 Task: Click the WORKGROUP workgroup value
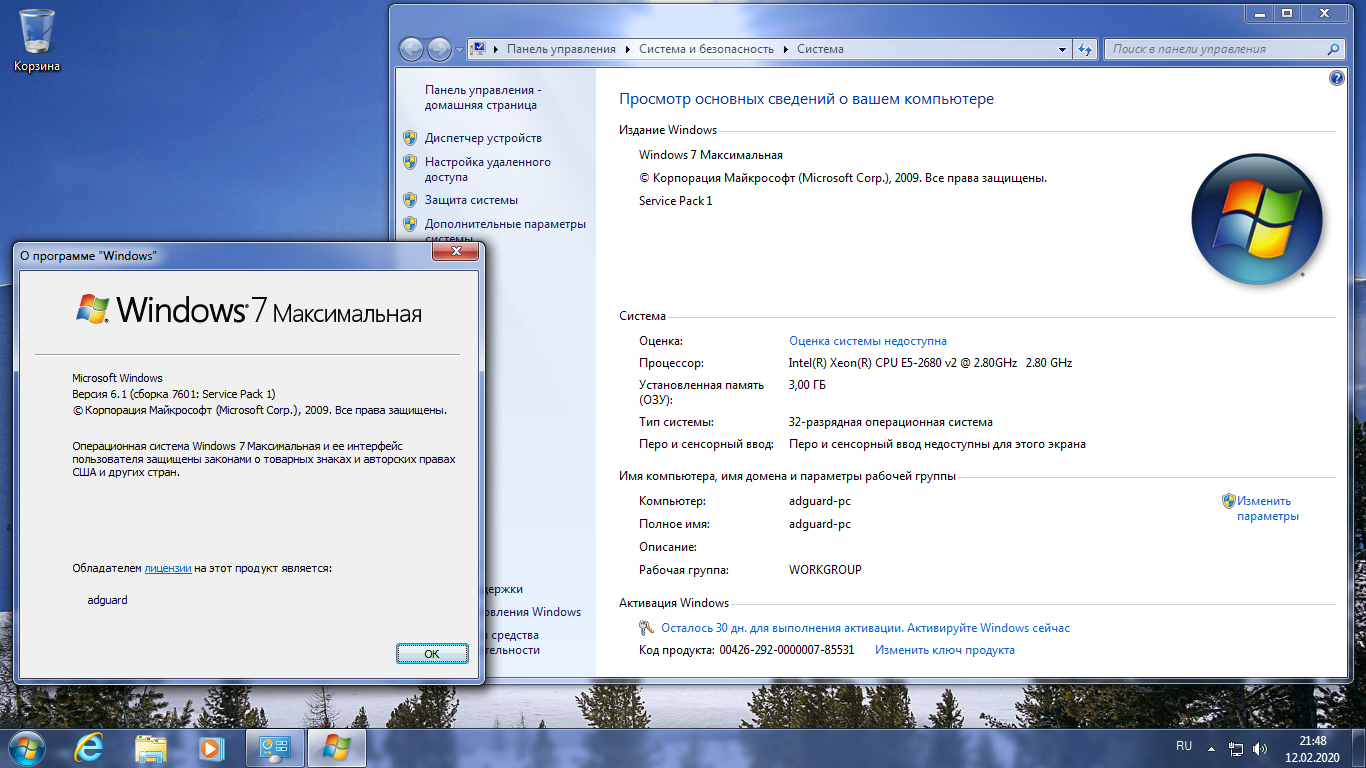[x=825, y=570]
